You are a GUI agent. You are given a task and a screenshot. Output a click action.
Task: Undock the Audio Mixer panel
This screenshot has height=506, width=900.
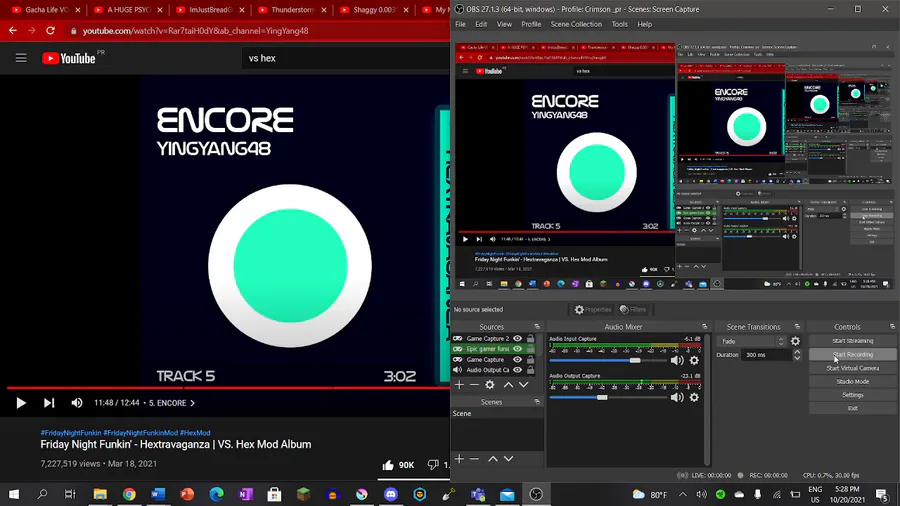705,327
